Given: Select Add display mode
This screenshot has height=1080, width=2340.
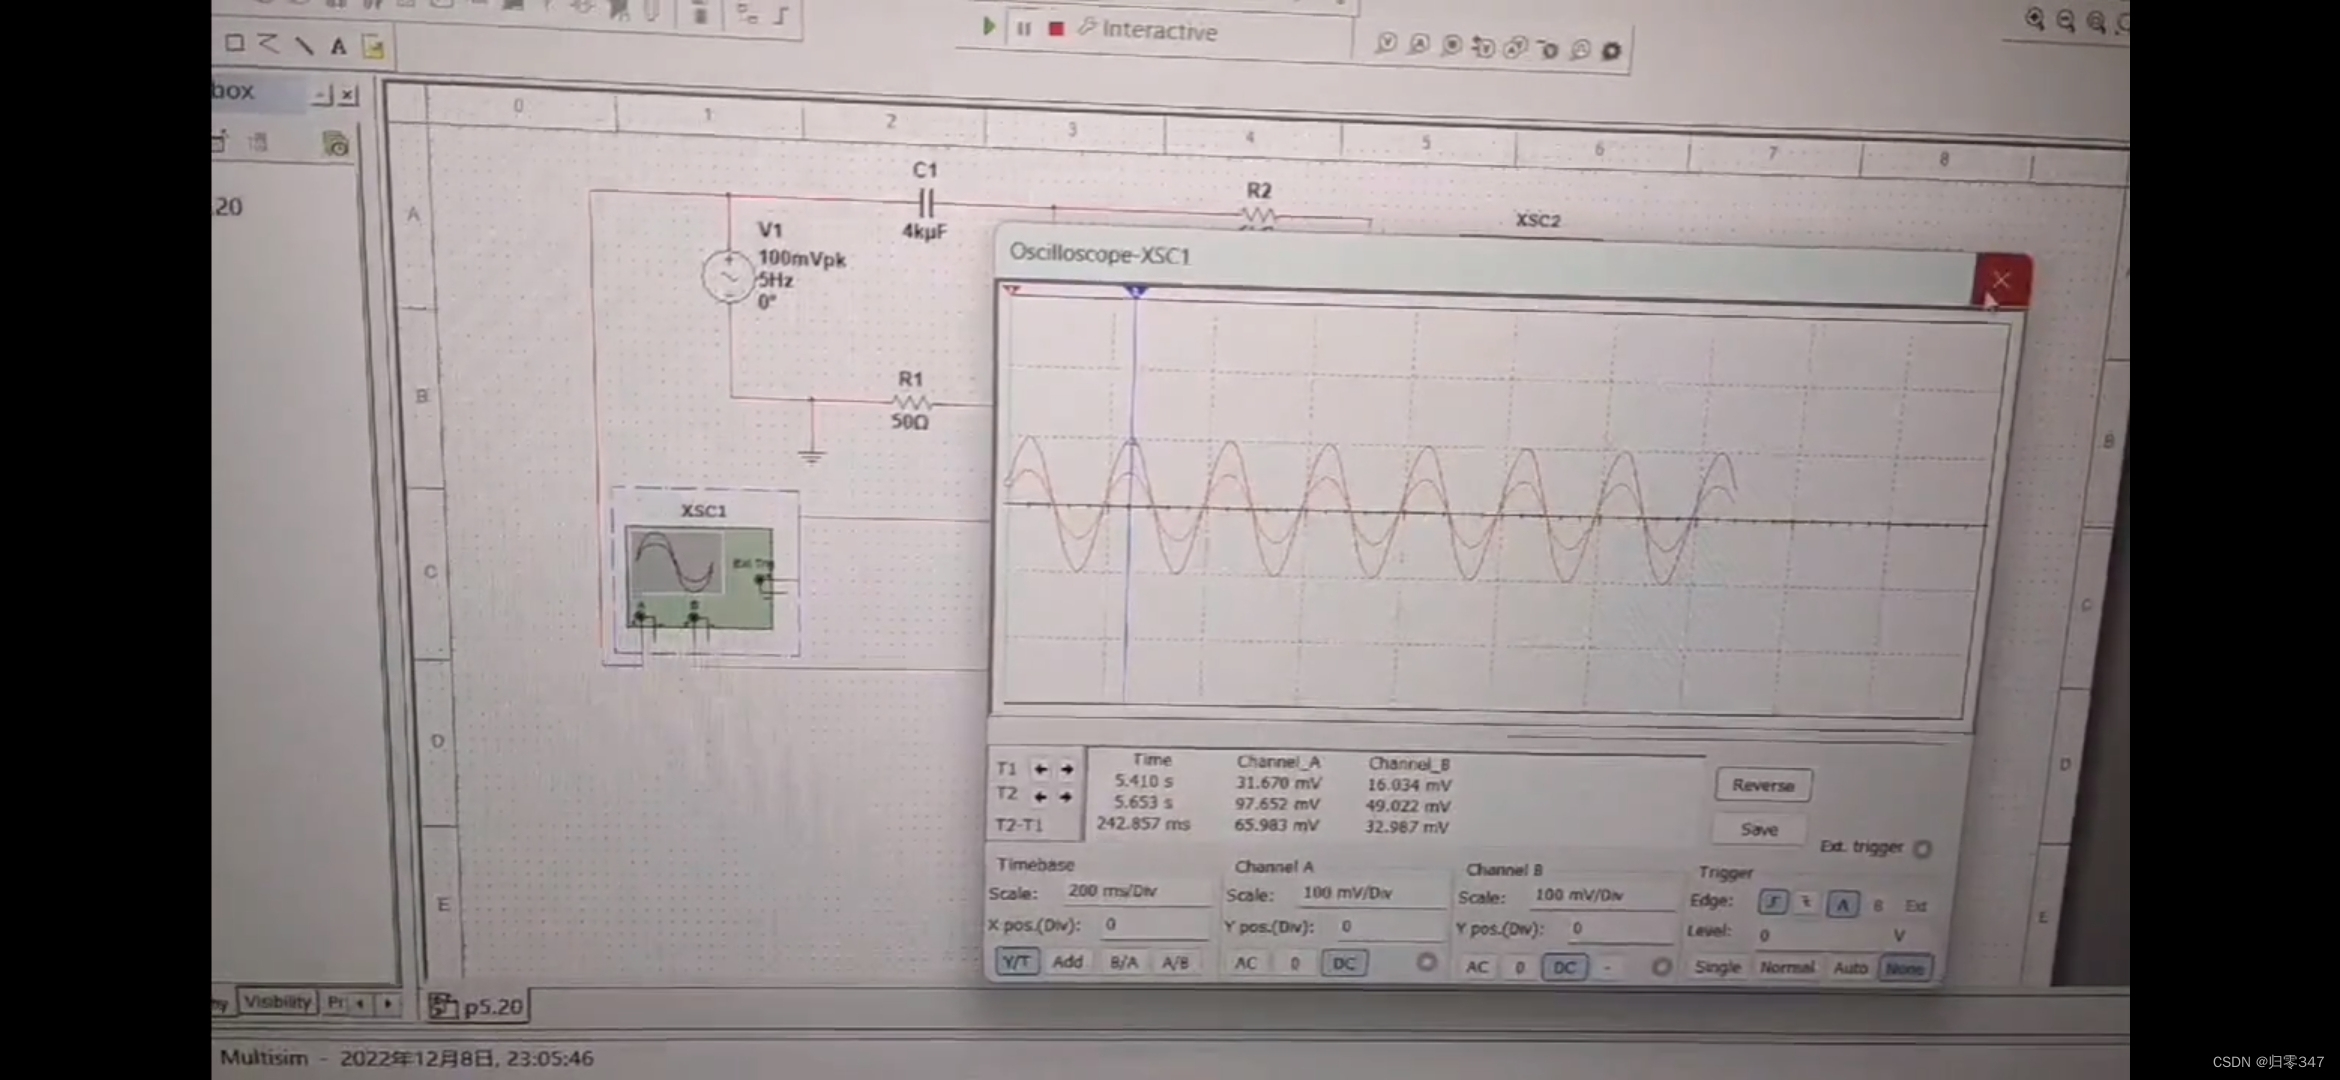Looking at the screenshot, I should (1068, 961).
